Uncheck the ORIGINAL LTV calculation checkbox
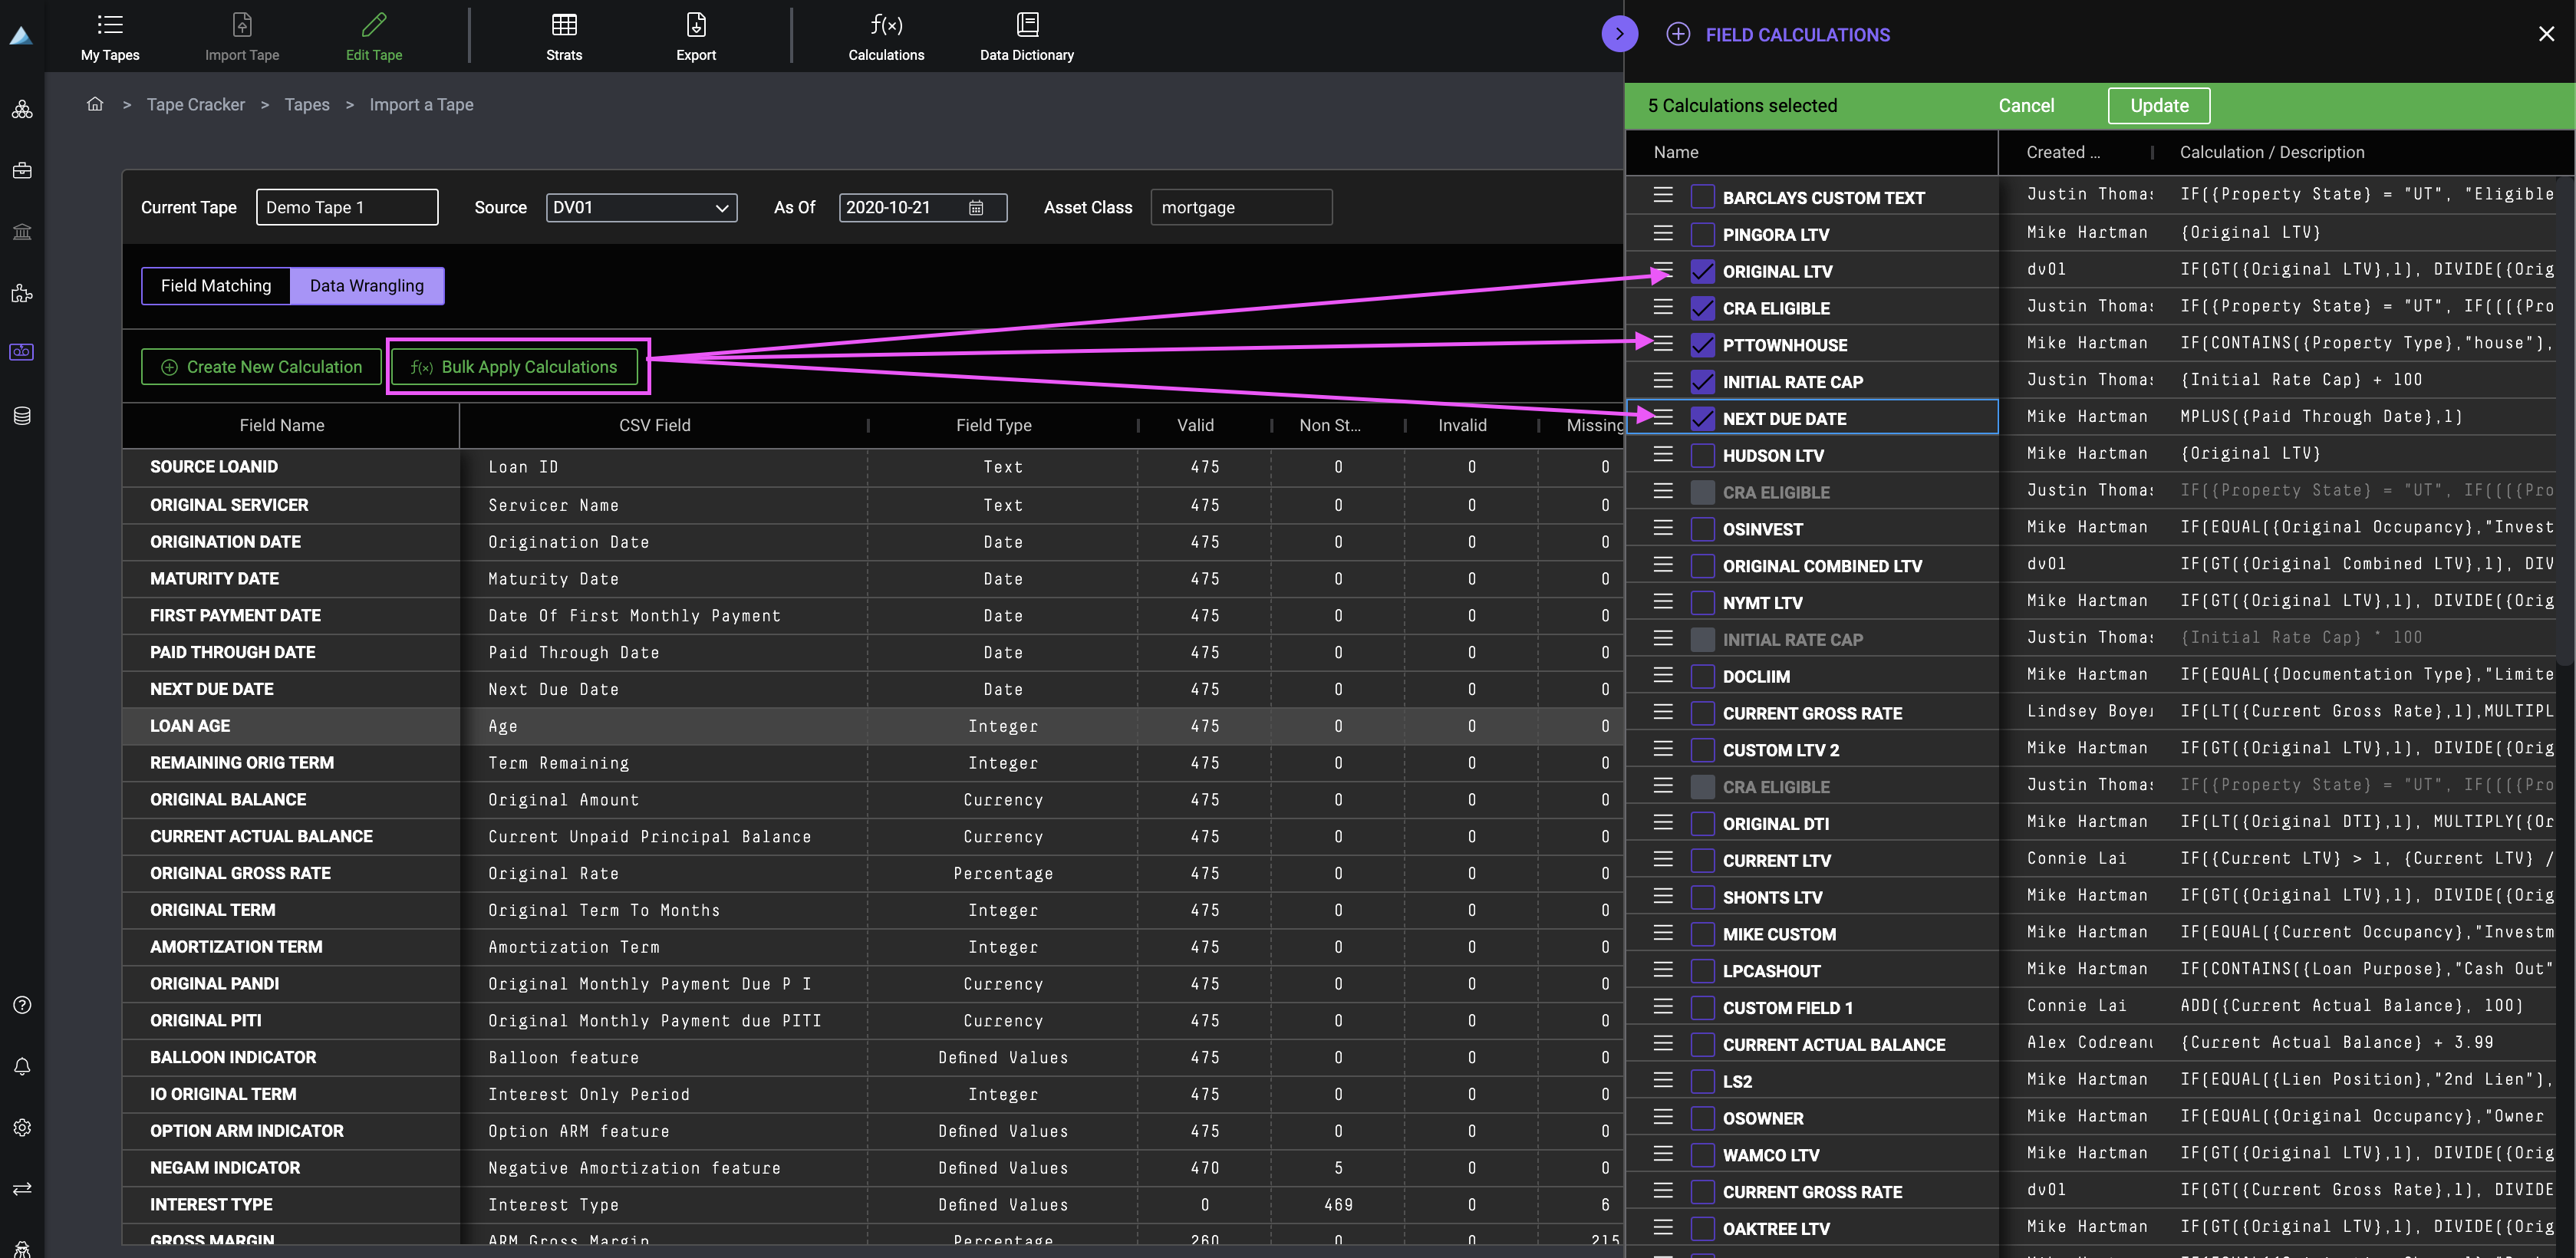2576x1258 pixels. pos(1702,271)
